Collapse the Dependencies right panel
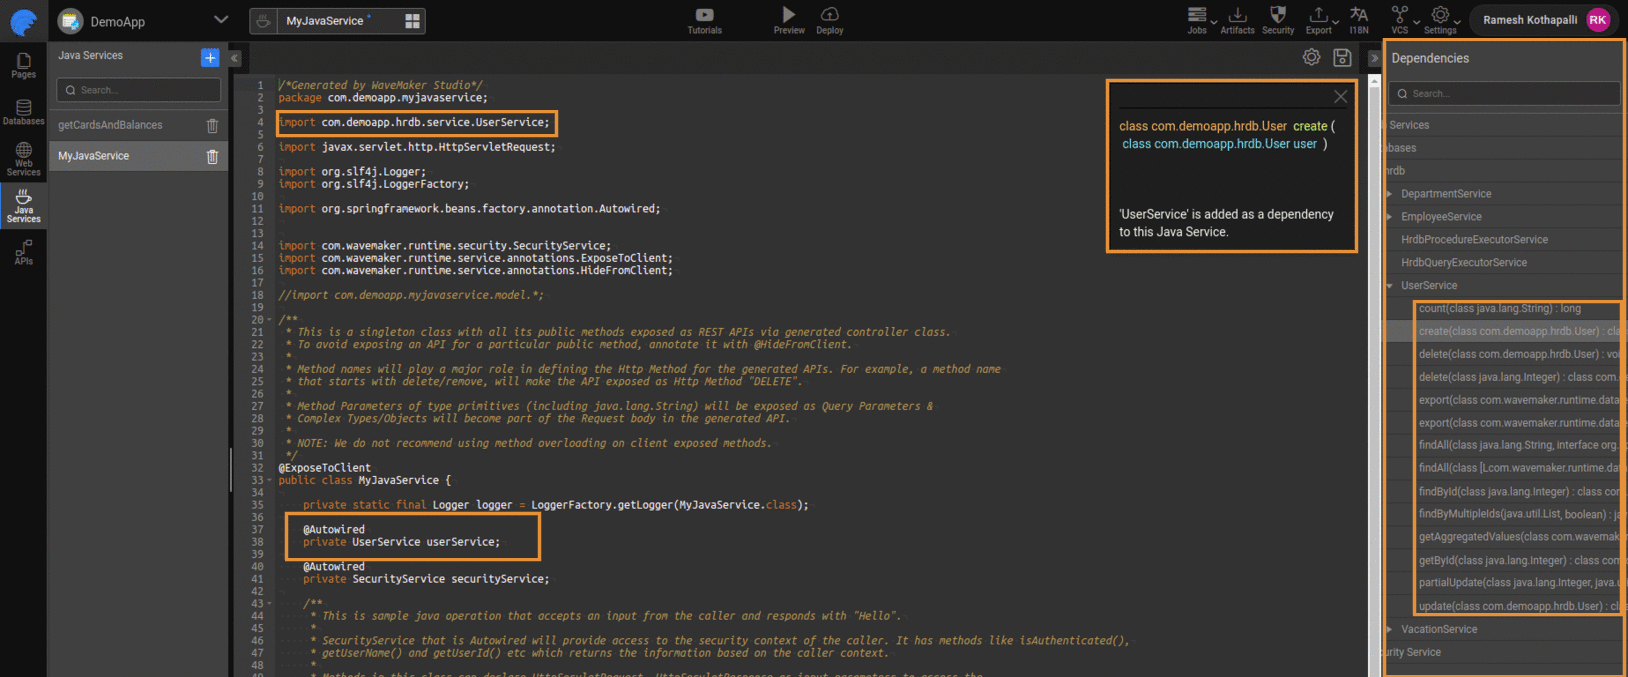Image resolution: width=1628 pixels, height=677 pixels. point(1374,58)
